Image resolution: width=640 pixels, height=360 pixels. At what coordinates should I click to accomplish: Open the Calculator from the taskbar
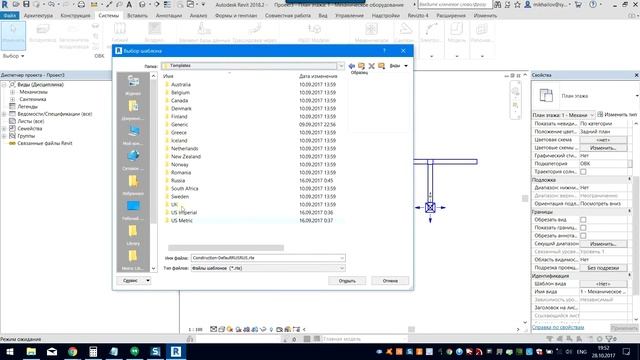pos(93,351)
